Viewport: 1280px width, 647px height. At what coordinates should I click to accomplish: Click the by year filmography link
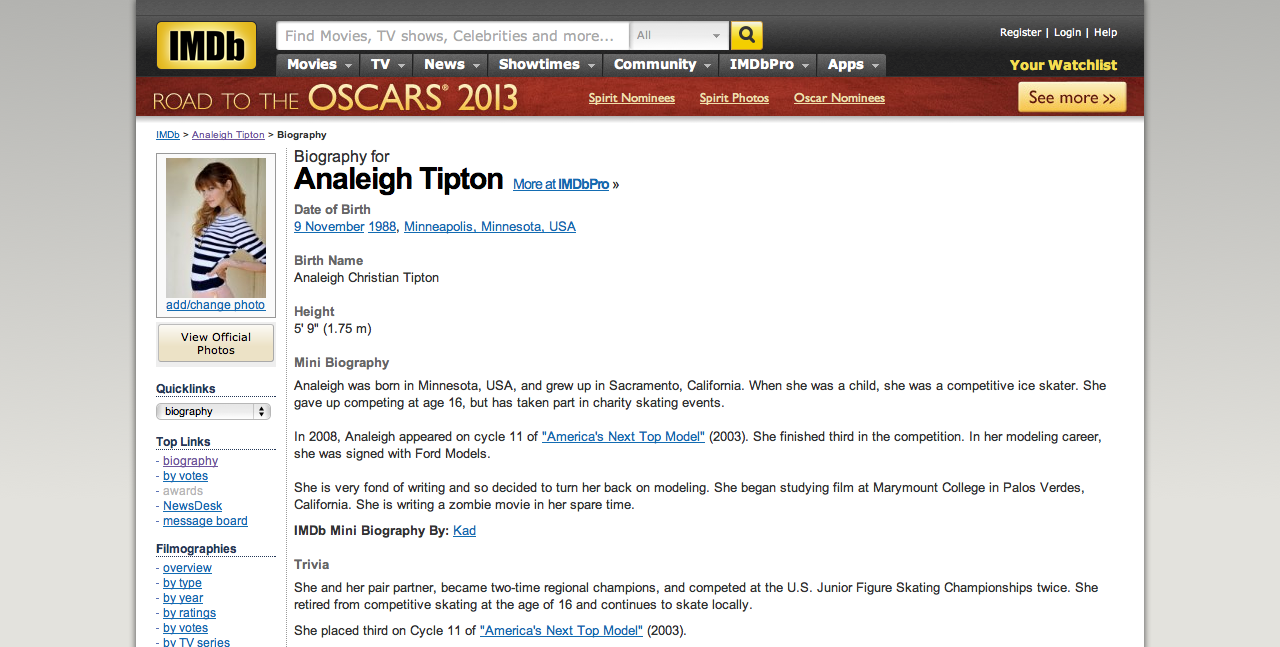[183, 598]
